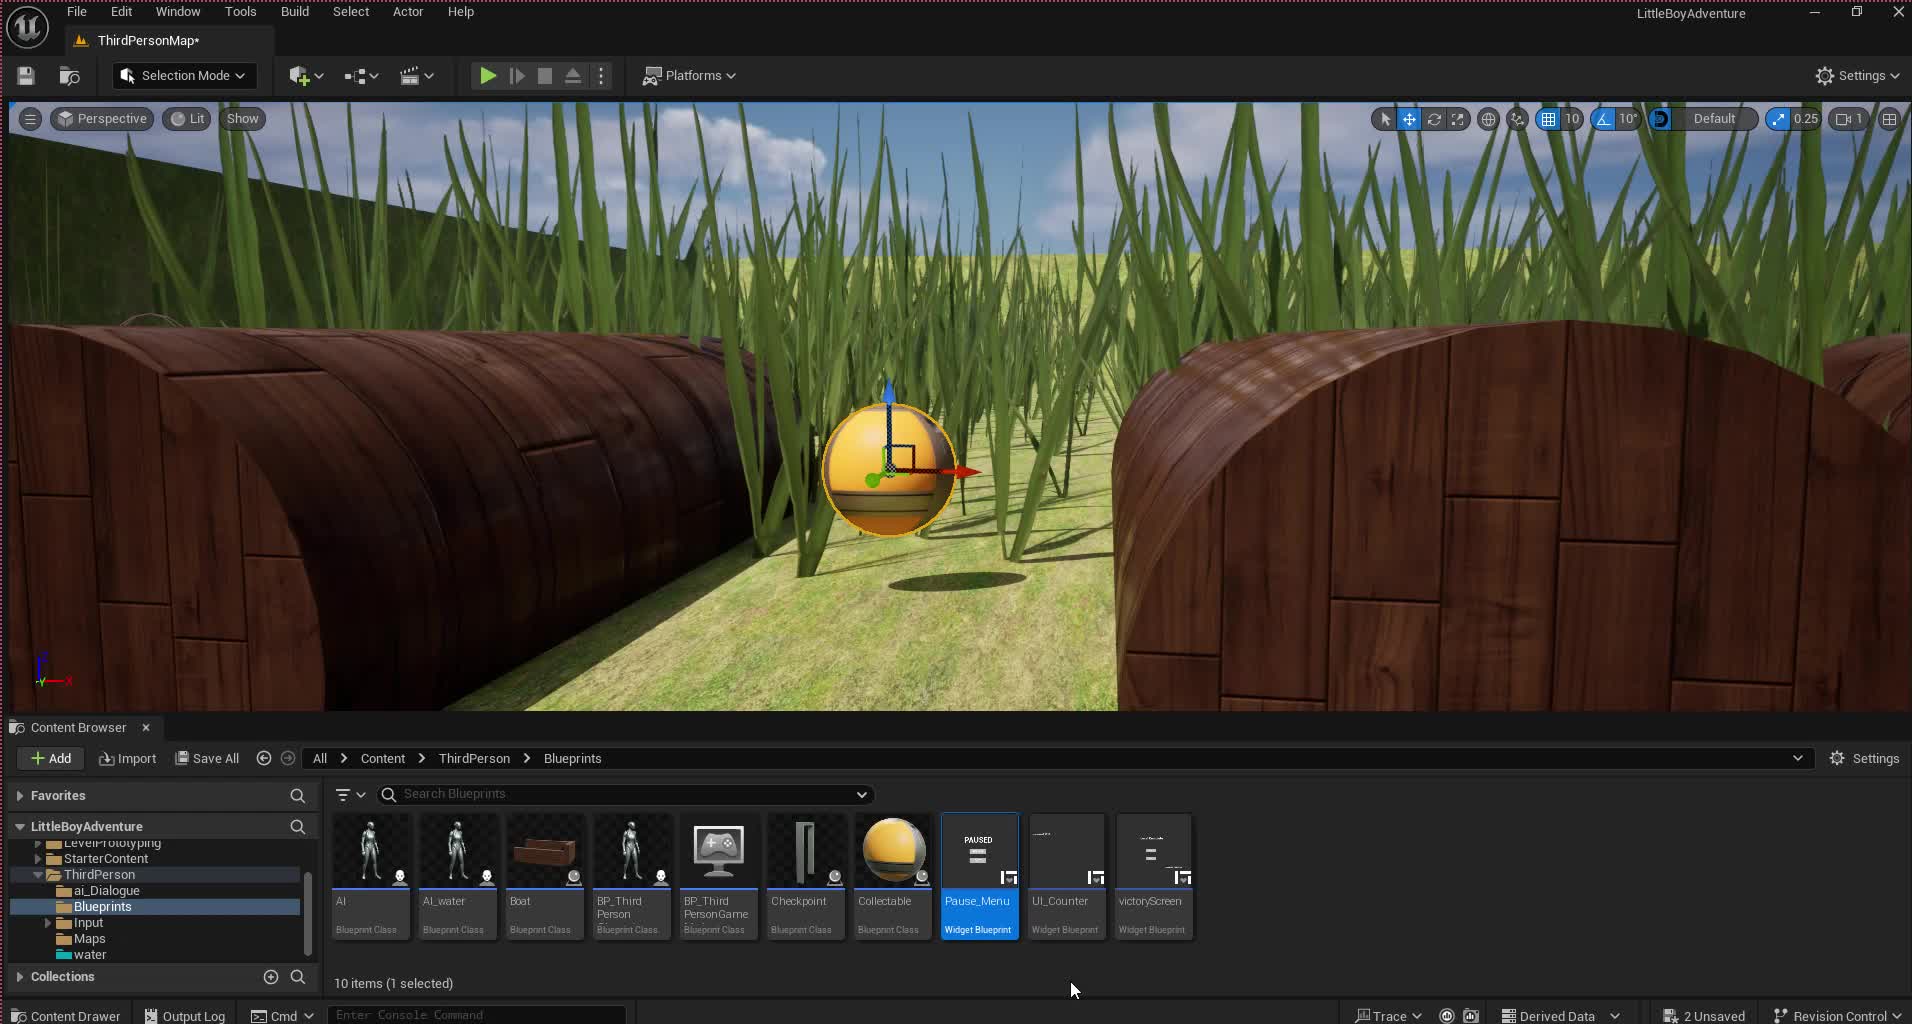Select the rotate gizmo tool
1912x1024 pixels.
coord(1433,119)
